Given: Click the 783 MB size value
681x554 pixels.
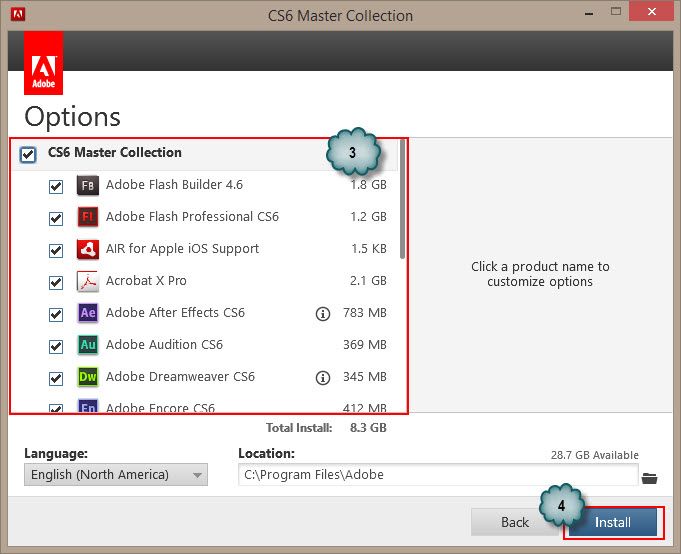Looking at the screenshot, I should point(365,313).
